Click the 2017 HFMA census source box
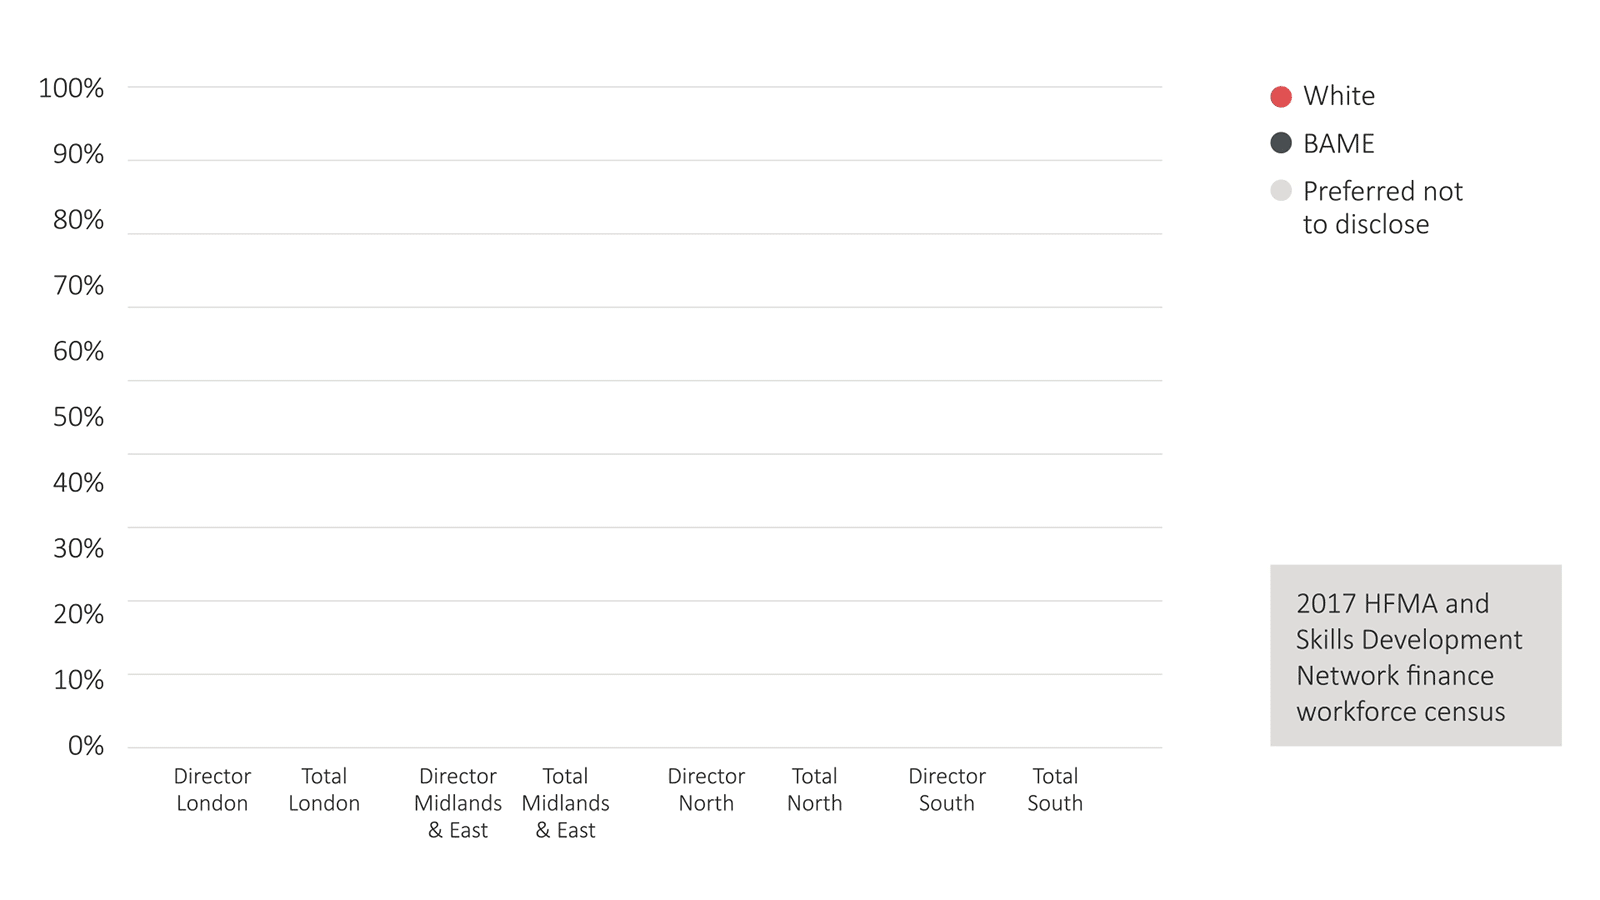 (1416, 656)
